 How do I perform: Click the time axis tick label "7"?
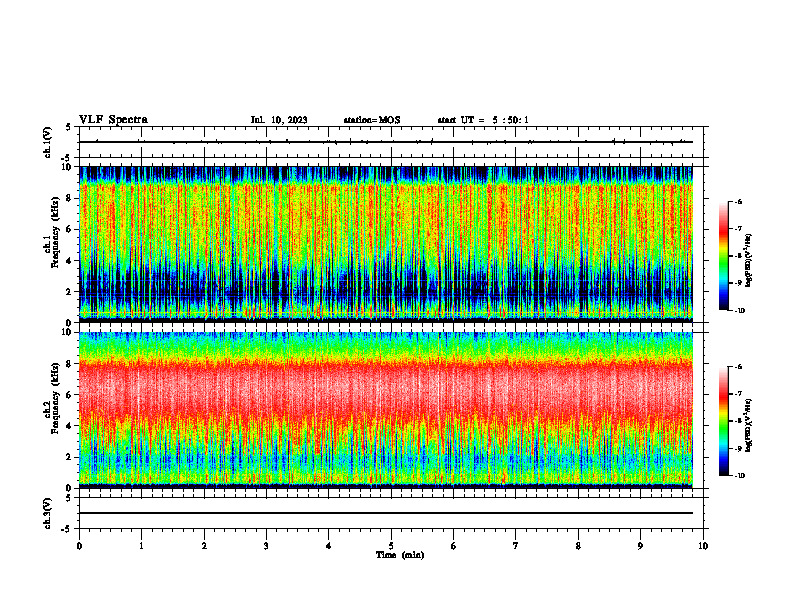coord(516,546)
